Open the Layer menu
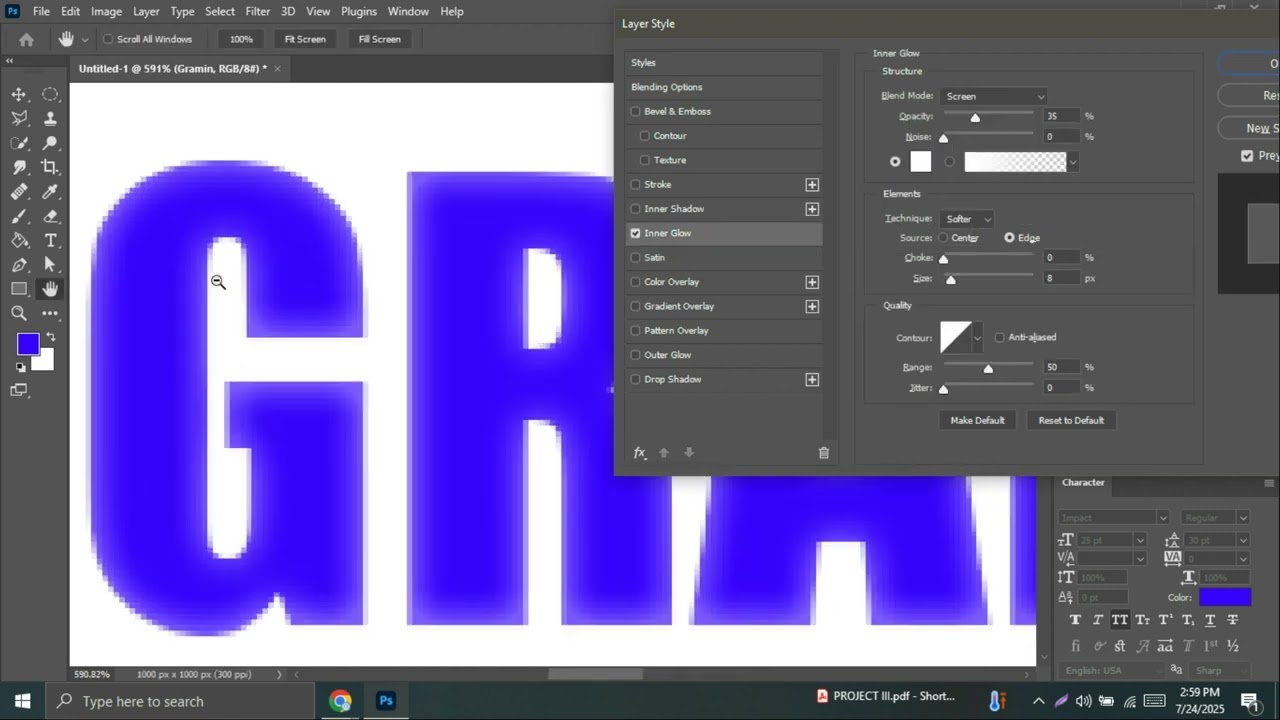The width and height of the screenshot is (1280, 720). point(146,11)
